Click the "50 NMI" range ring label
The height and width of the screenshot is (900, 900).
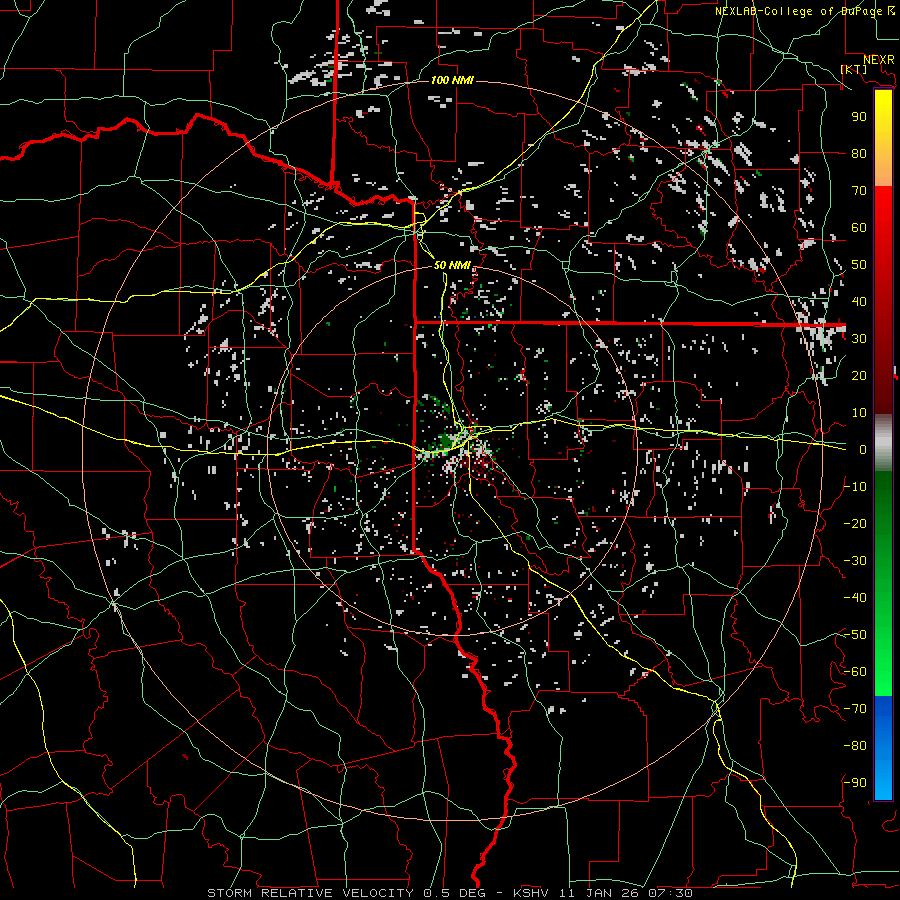[x=452, y=265]
